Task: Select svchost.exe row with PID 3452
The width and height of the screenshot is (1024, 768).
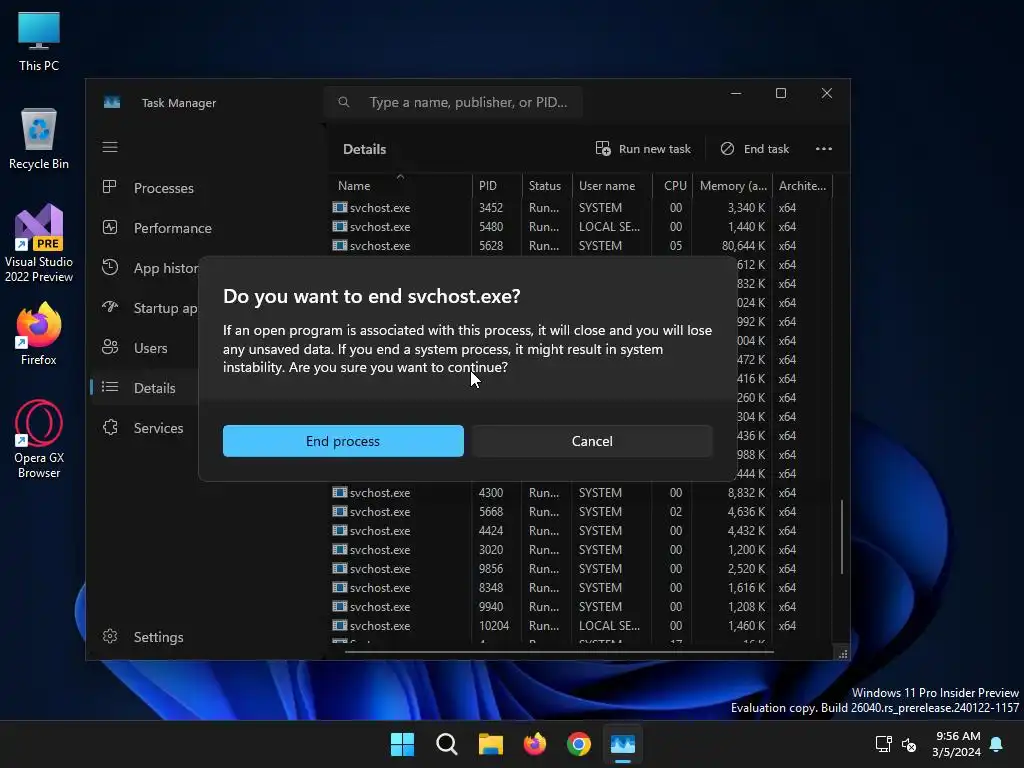Action: 580,208
